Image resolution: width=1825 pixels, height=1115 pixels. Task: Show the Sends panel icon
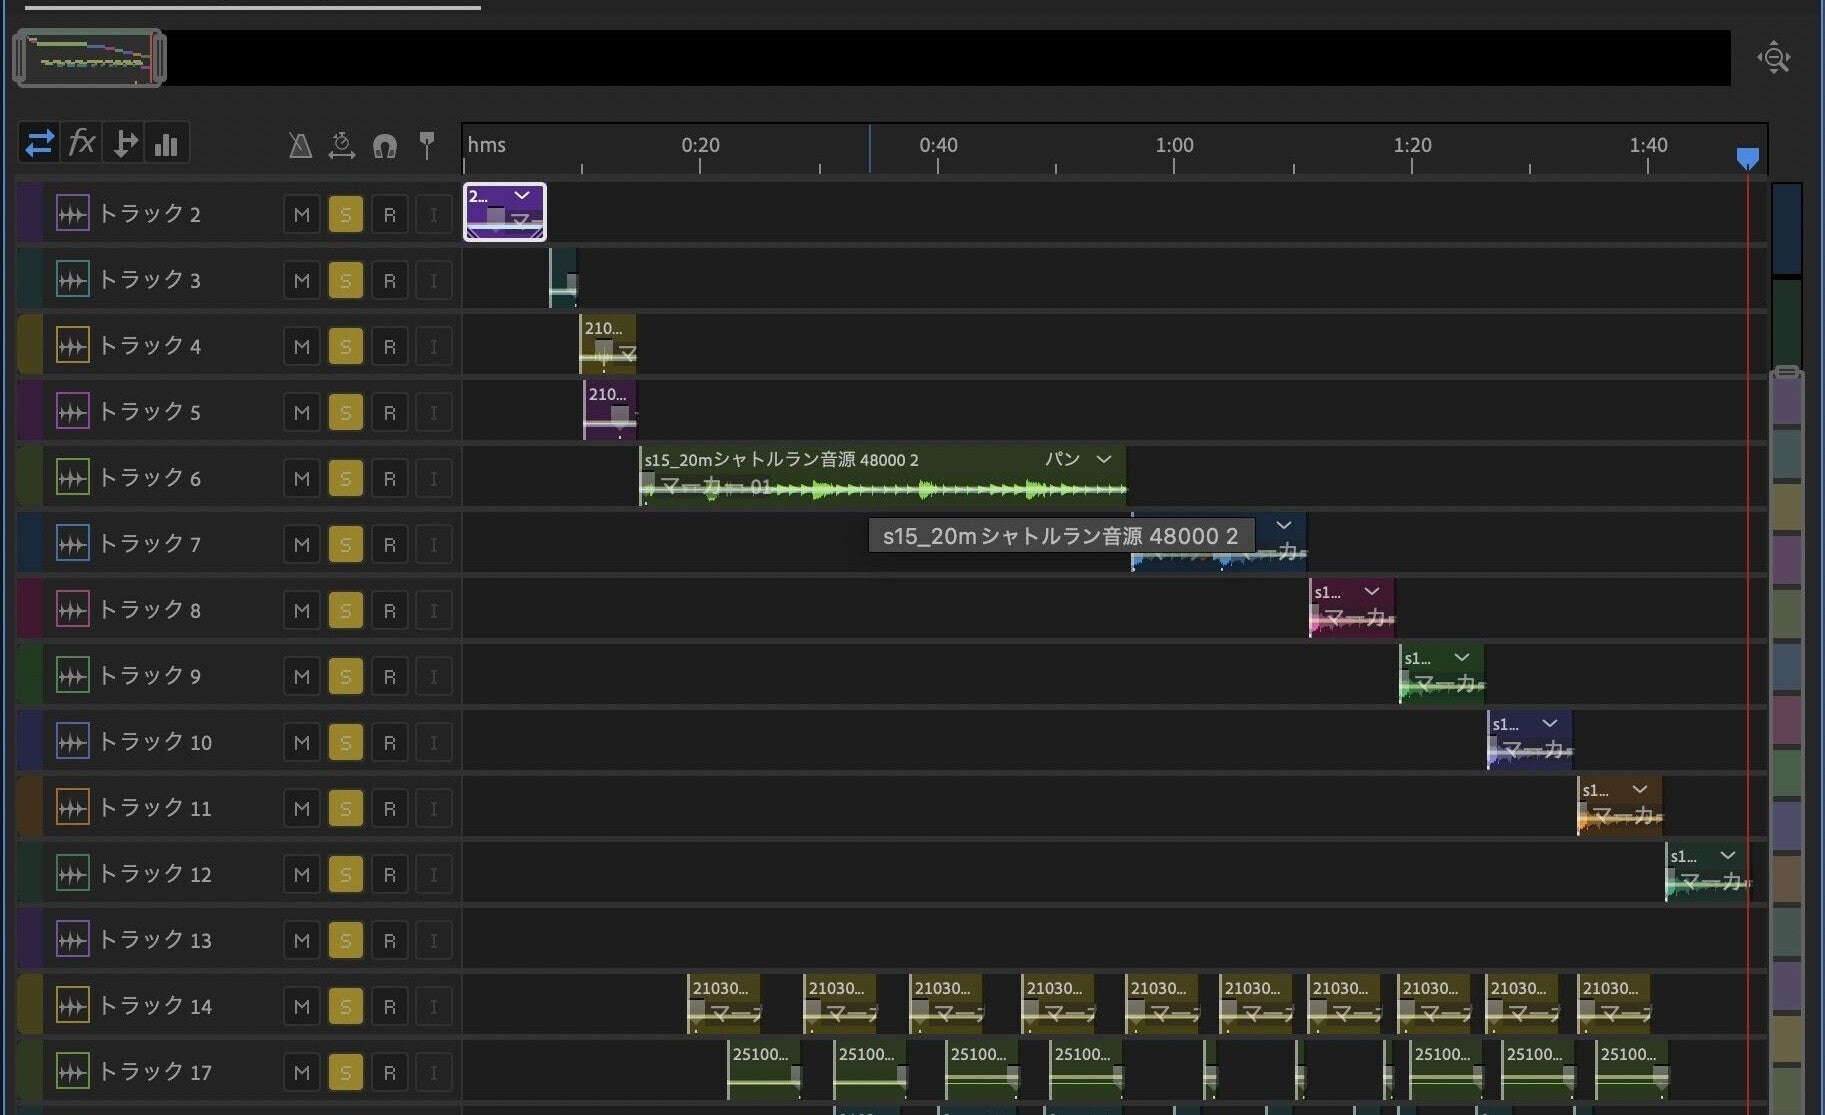pyautogui.click(x=124, y=144)
